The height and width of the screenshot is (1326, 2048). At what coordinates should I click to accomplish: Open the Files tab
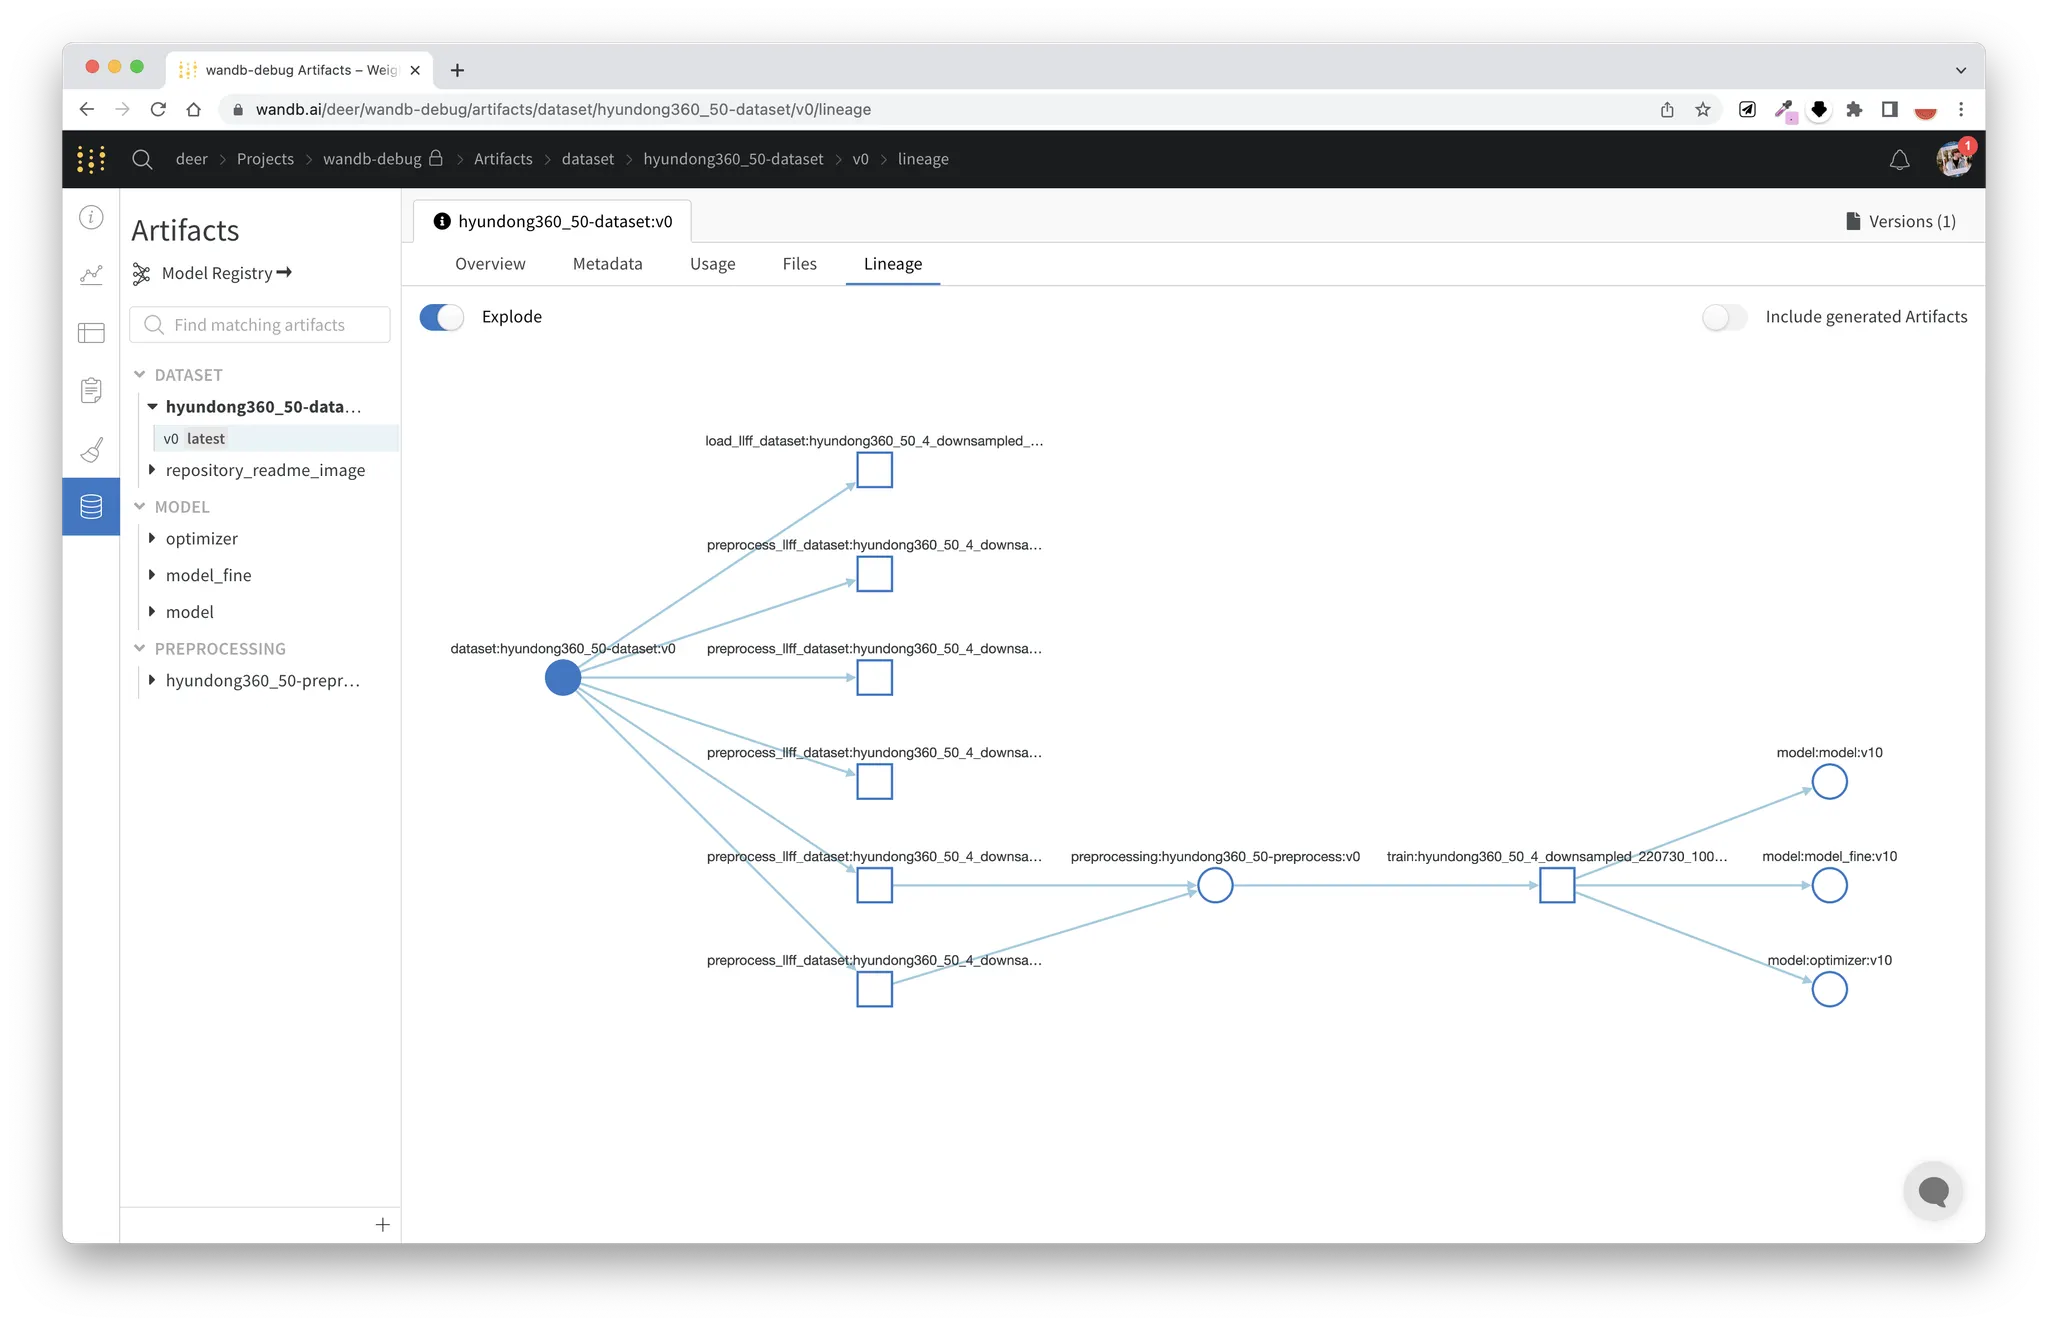point(799,264)
